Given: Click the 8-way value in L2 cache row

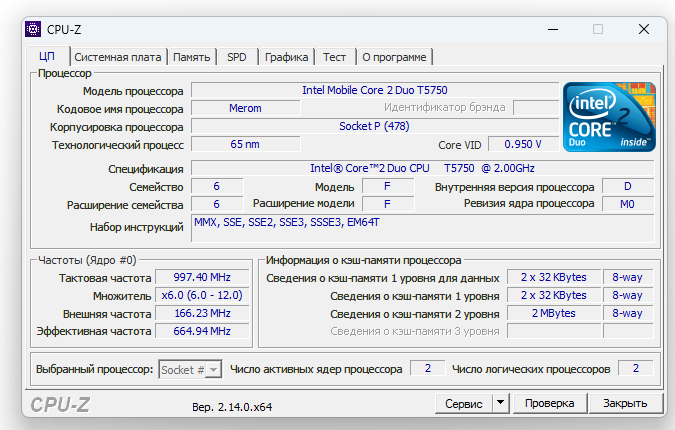Looking at the screenshot, I should (x=628, y=313).
